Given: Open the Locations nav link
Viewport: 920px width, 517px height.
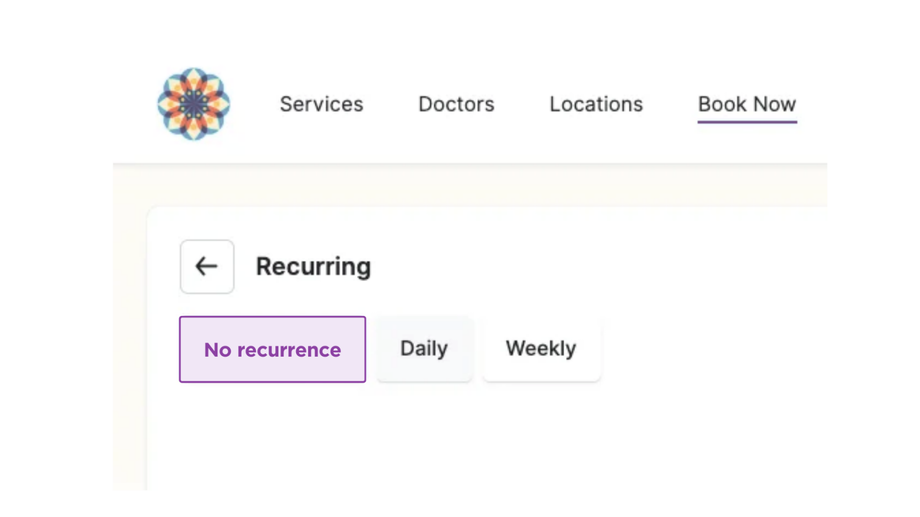Looking at the screenshot, I should (x=596, y=104).
